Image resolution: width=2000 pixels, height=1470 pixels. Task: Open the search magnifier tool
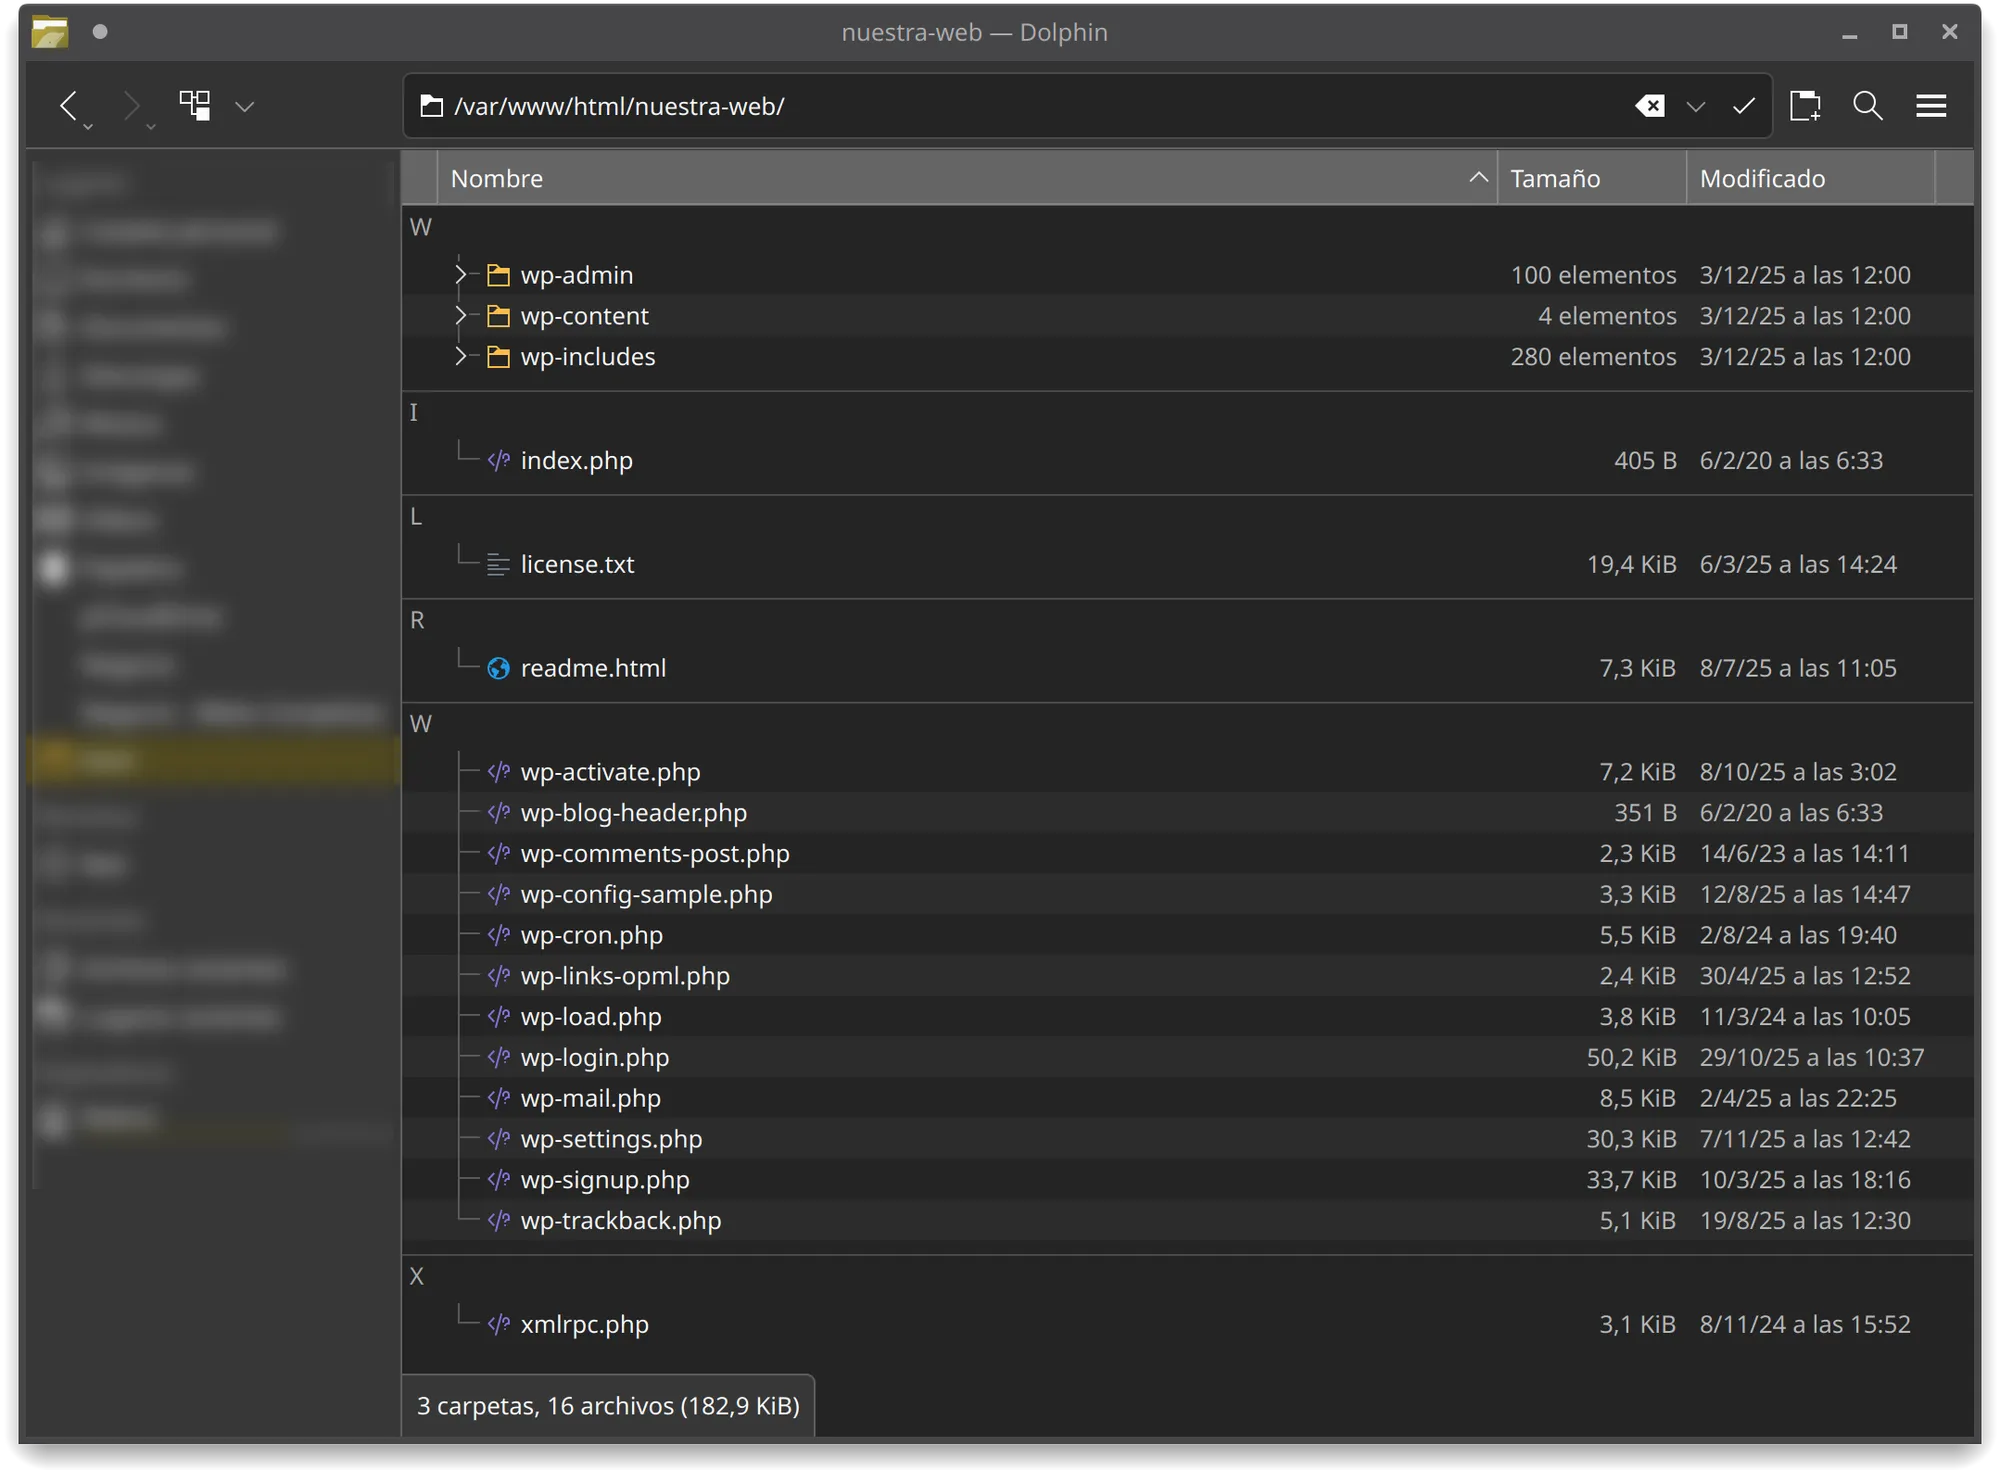1867,106
